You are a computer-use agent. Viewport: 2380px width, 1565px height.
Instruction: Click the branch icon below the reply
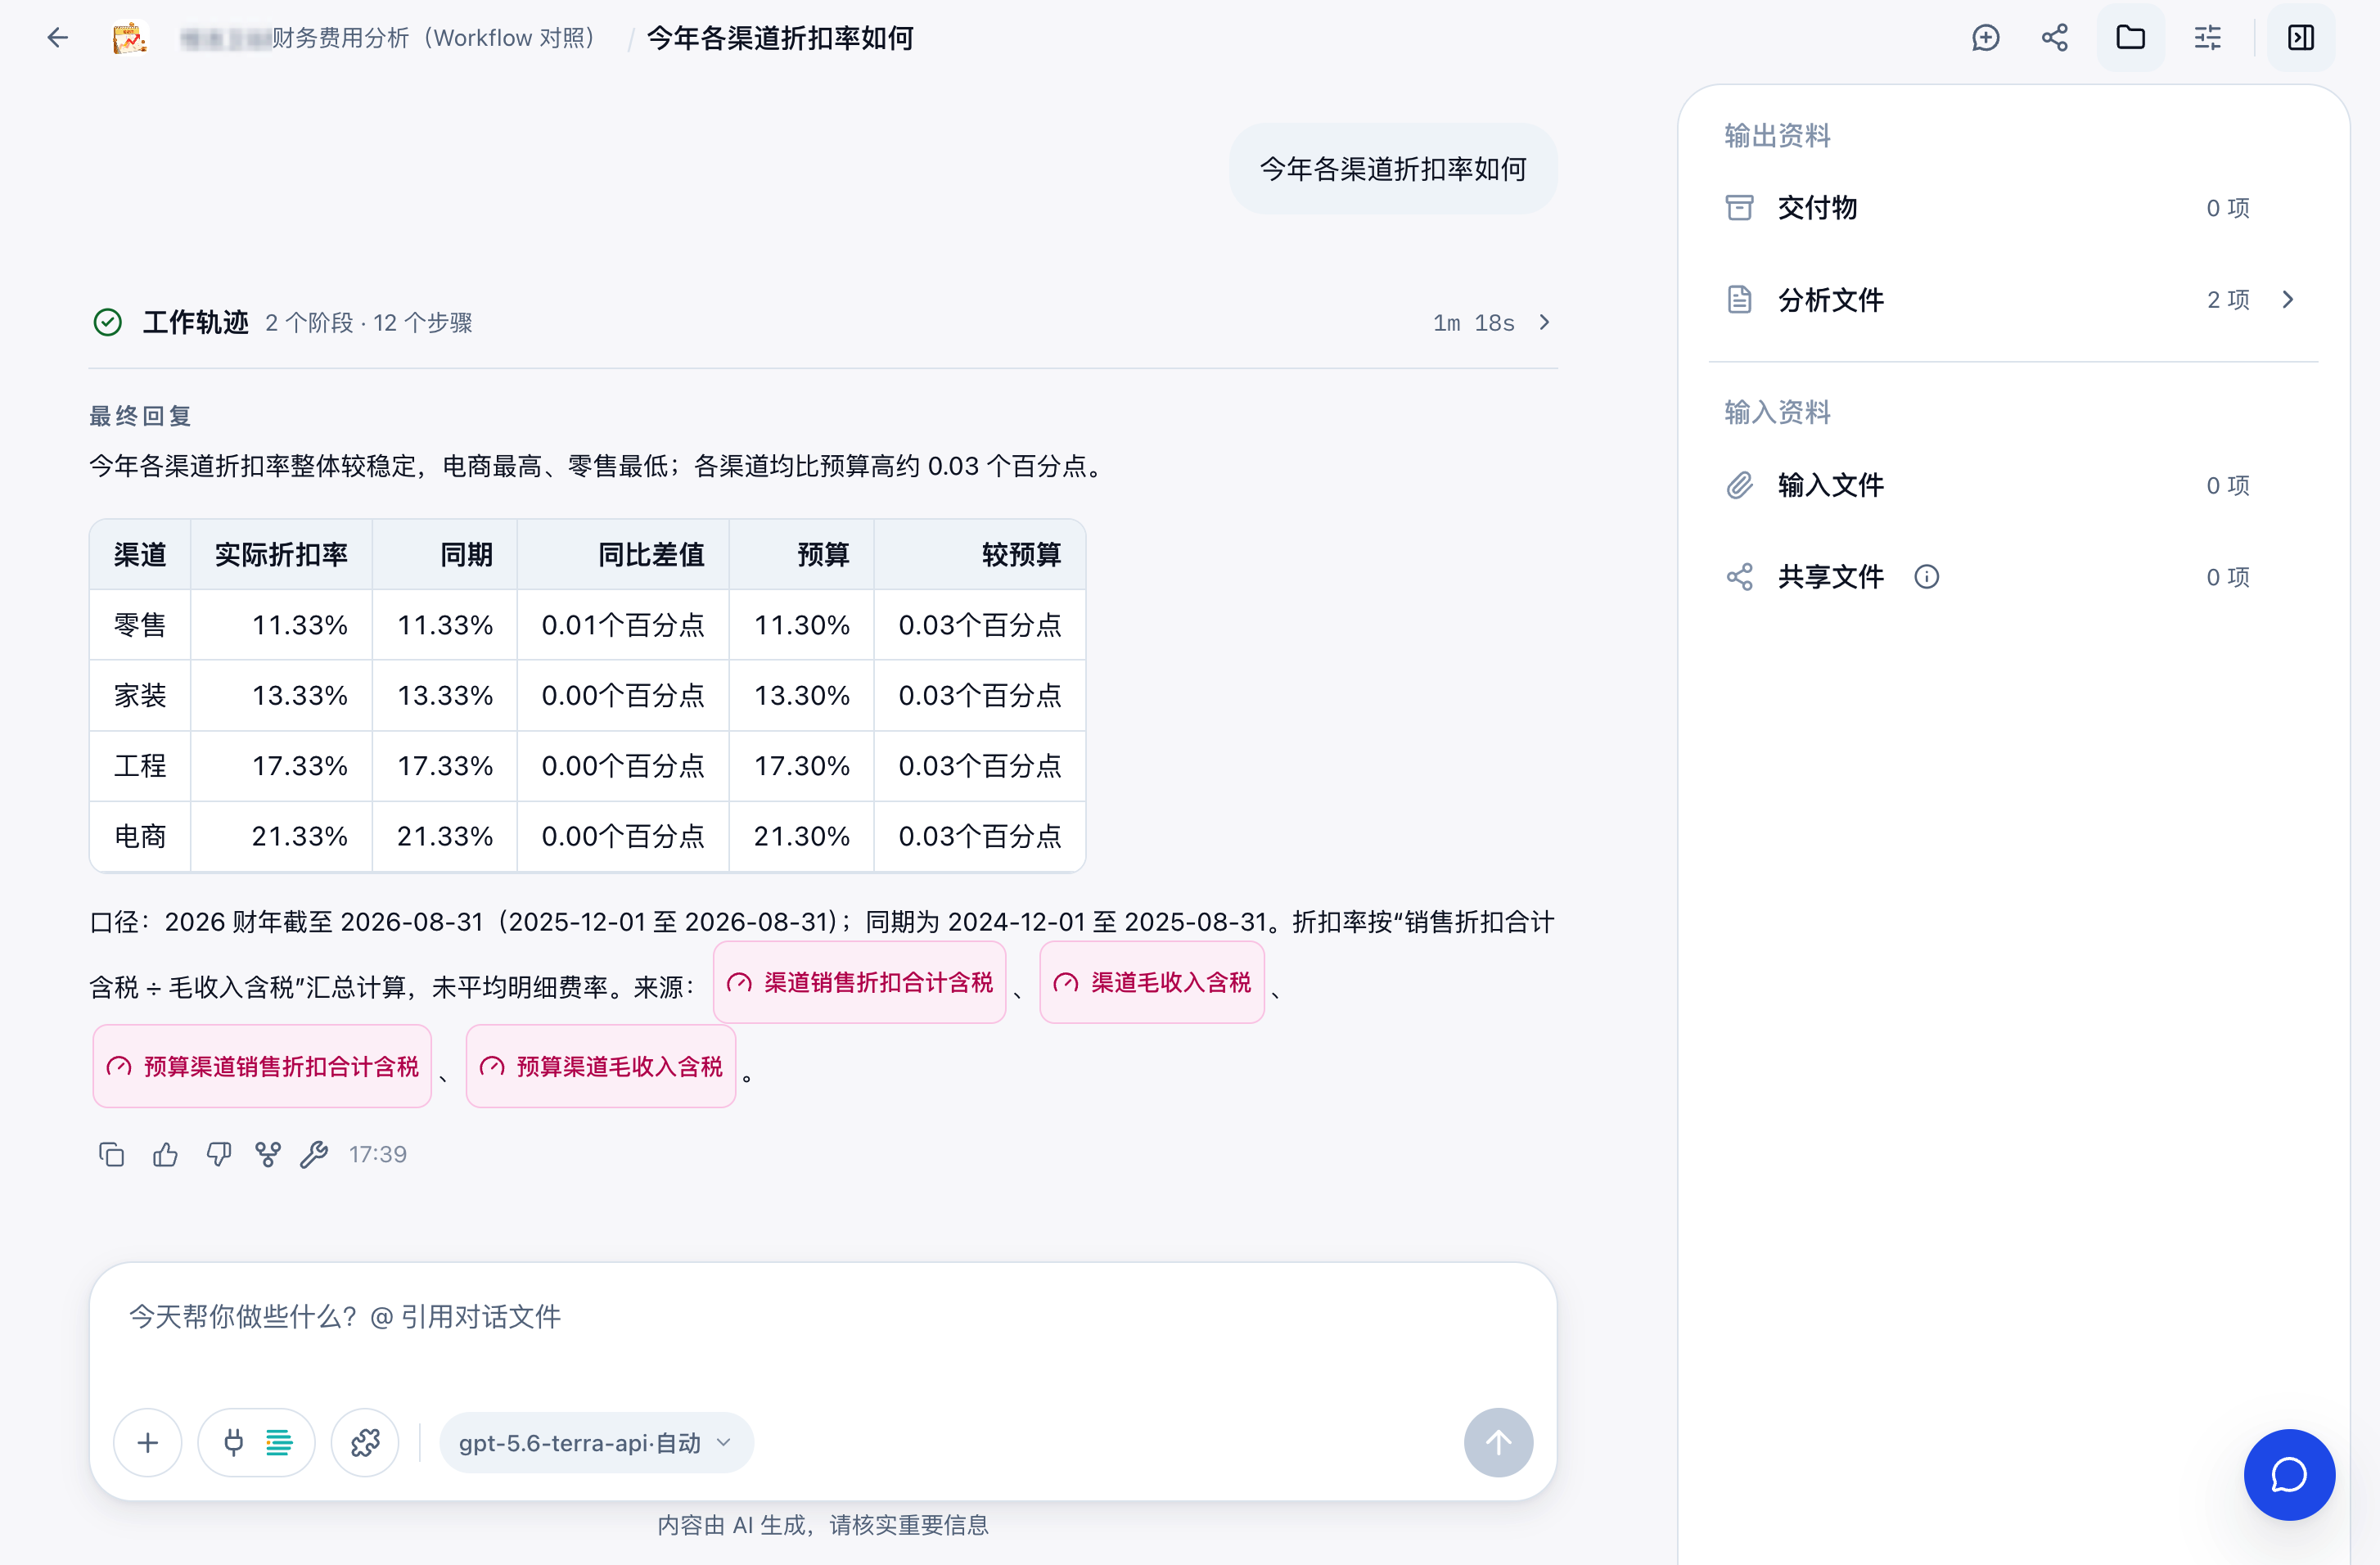click(267, 1155)
